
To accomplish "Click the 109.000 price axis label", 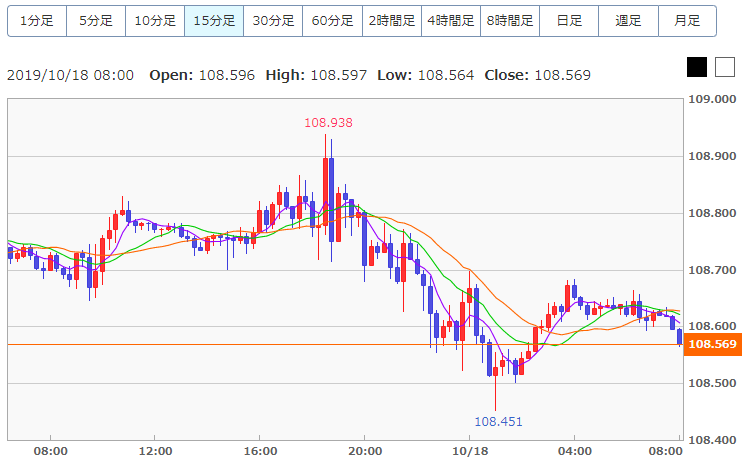I will 712,99.
